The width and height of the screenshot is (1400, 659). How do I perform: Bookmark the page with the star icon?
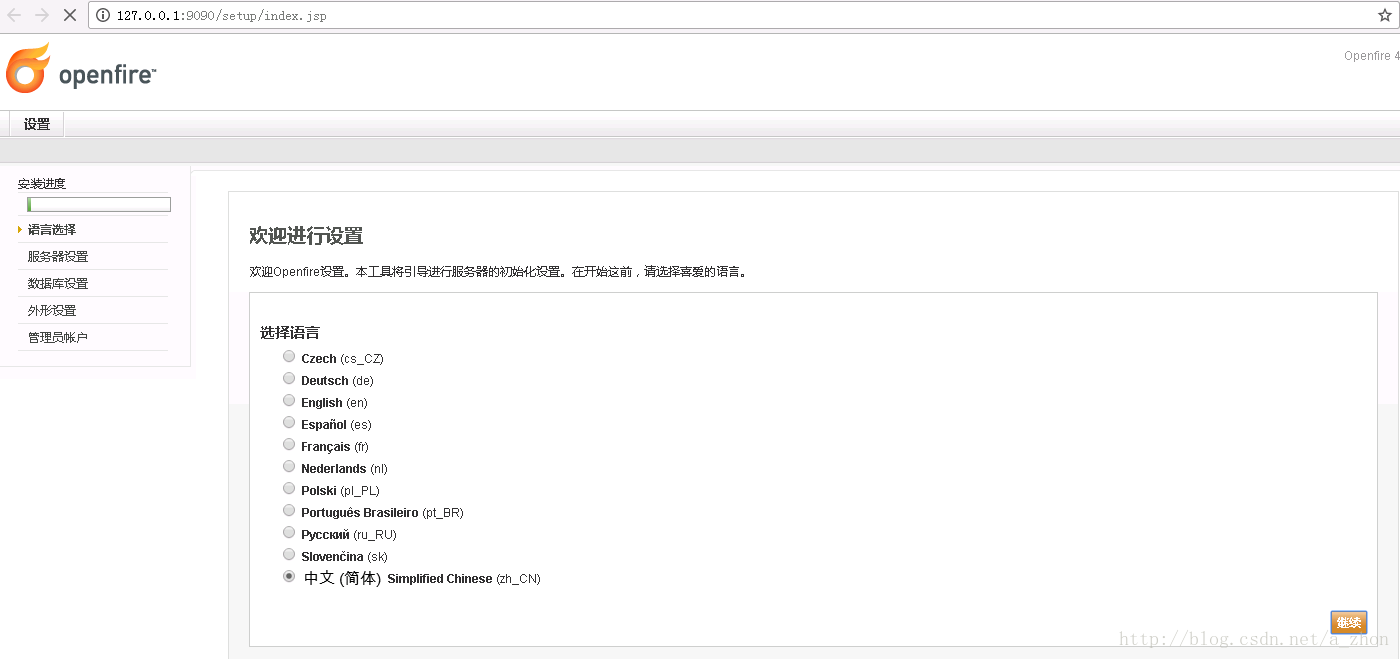click(x=1385, y=15)
